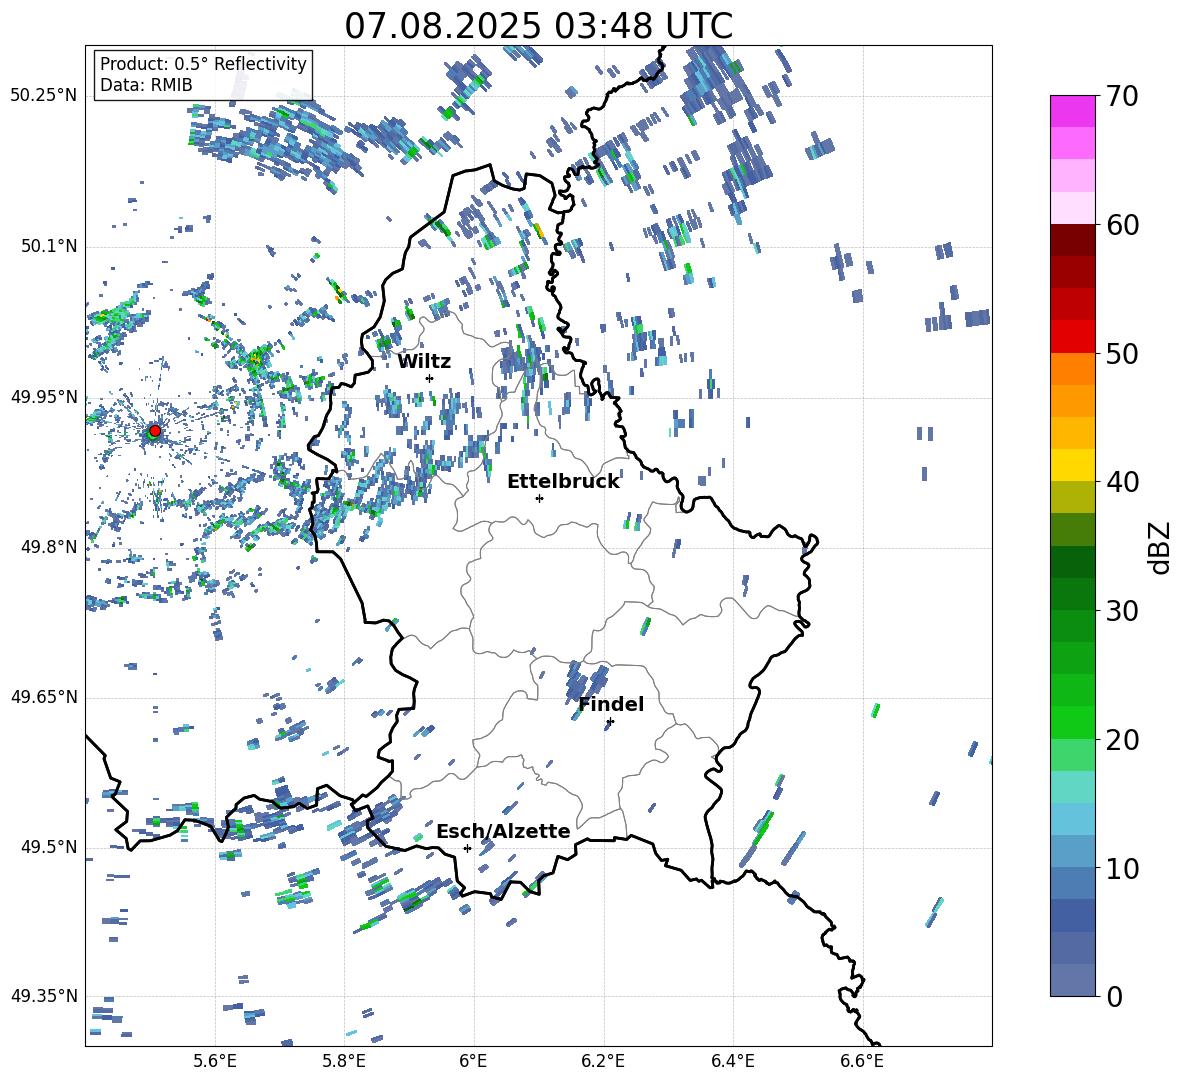Click the dark maroon colorbar segment below 60
Image resolution: width=1184 pixels, height=1081 pixels.
pos(1072,239)
